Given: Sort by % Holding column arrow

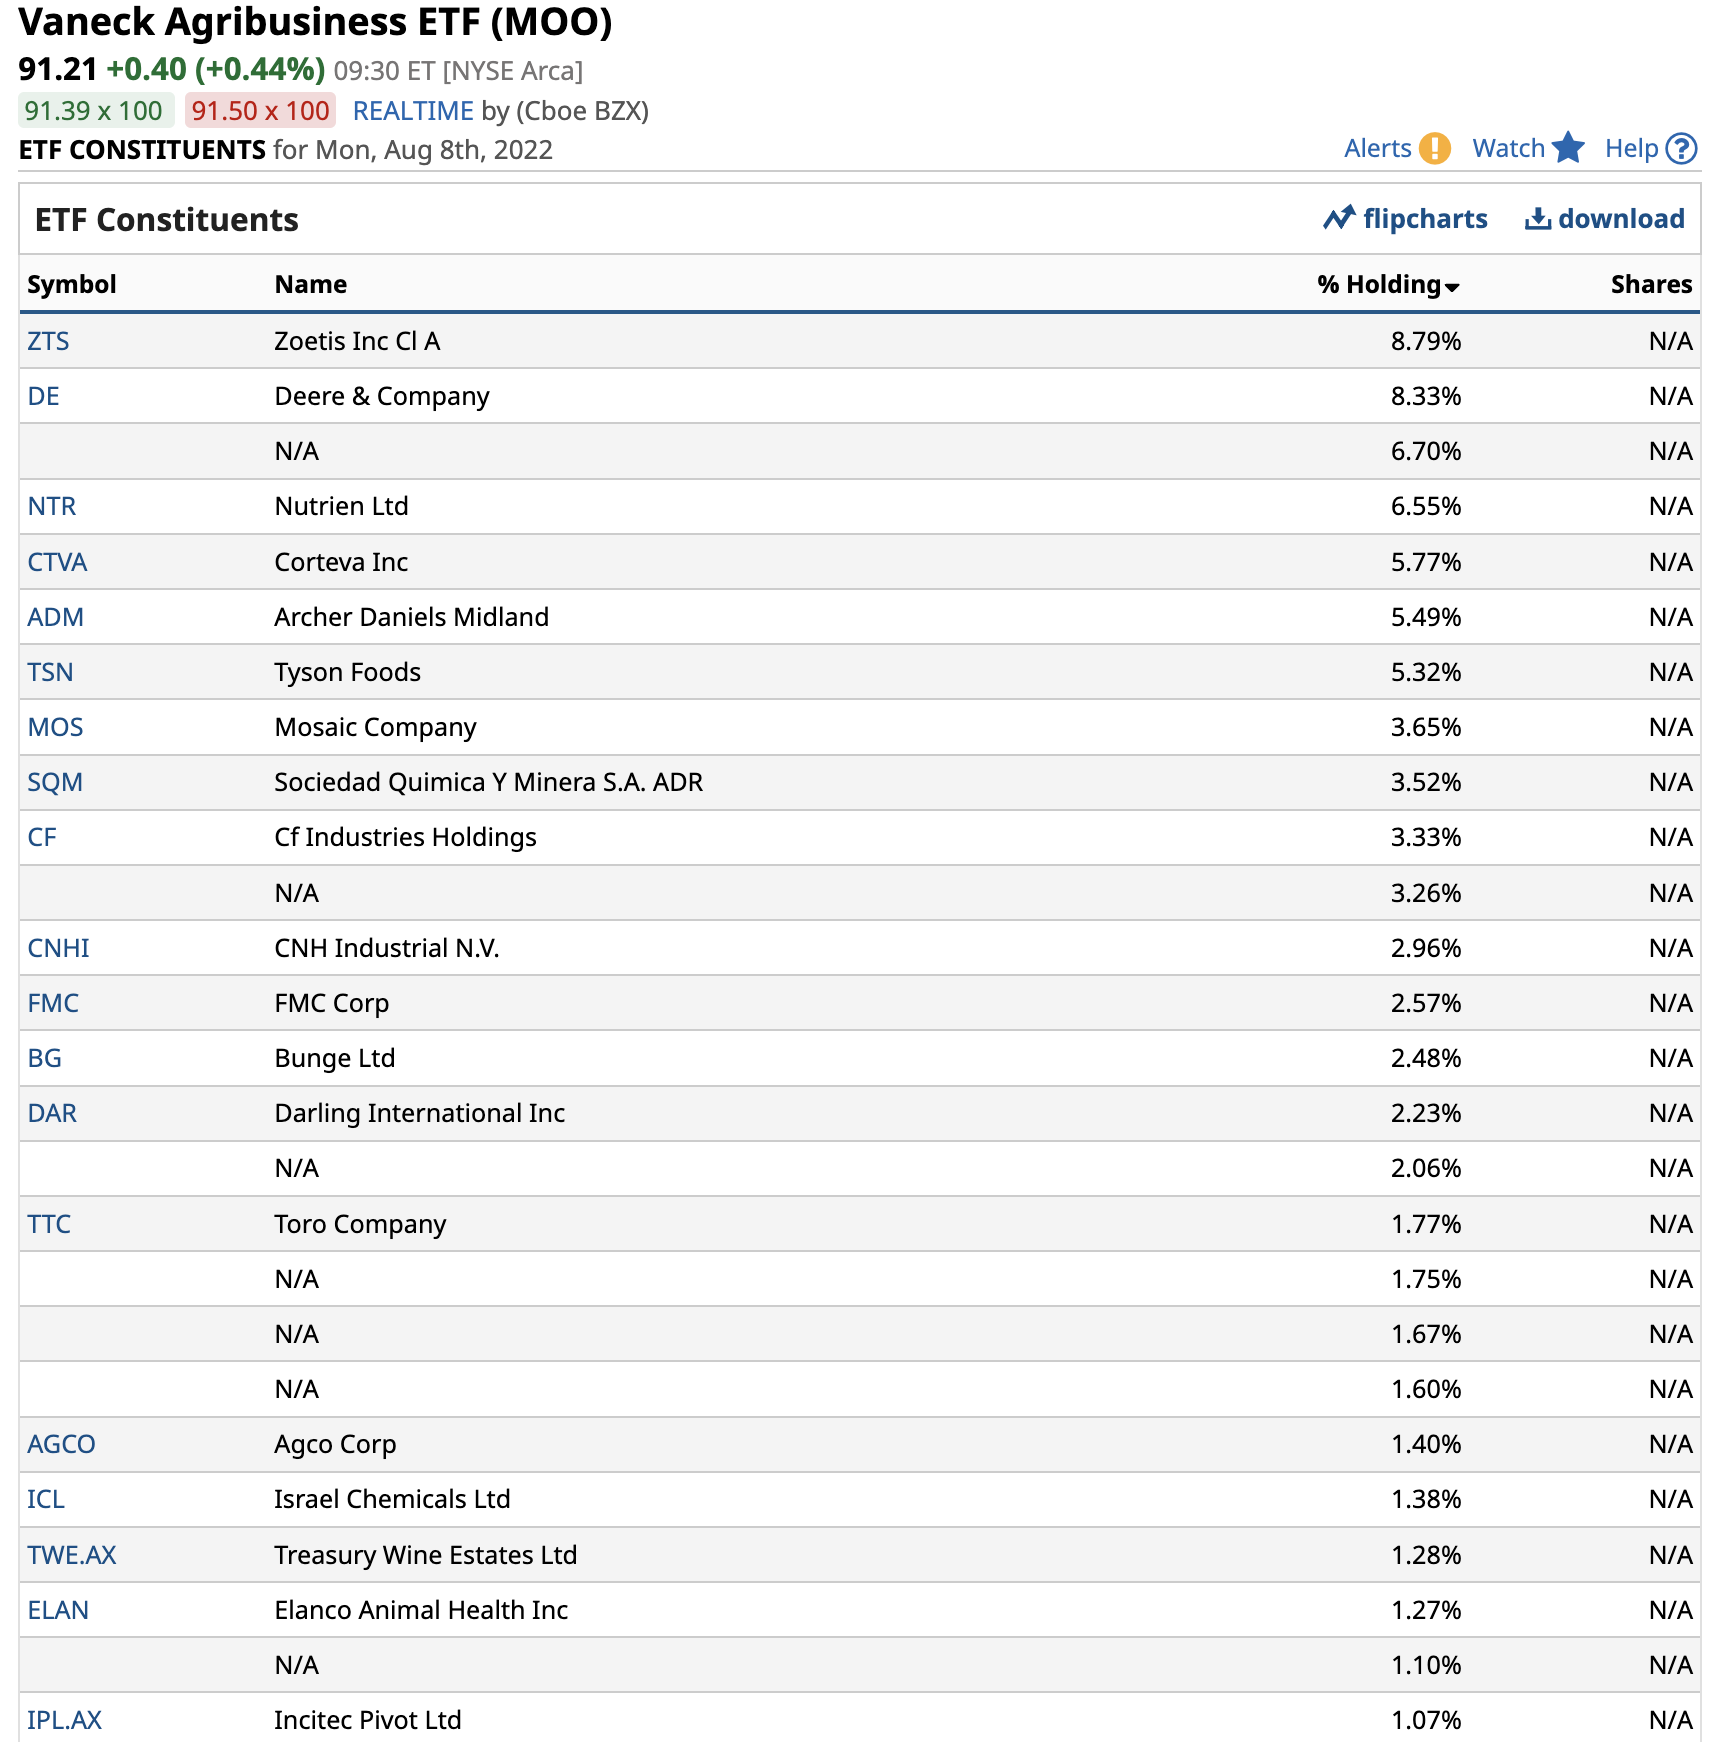Looking at the screenshot, I should point(1452,287).
